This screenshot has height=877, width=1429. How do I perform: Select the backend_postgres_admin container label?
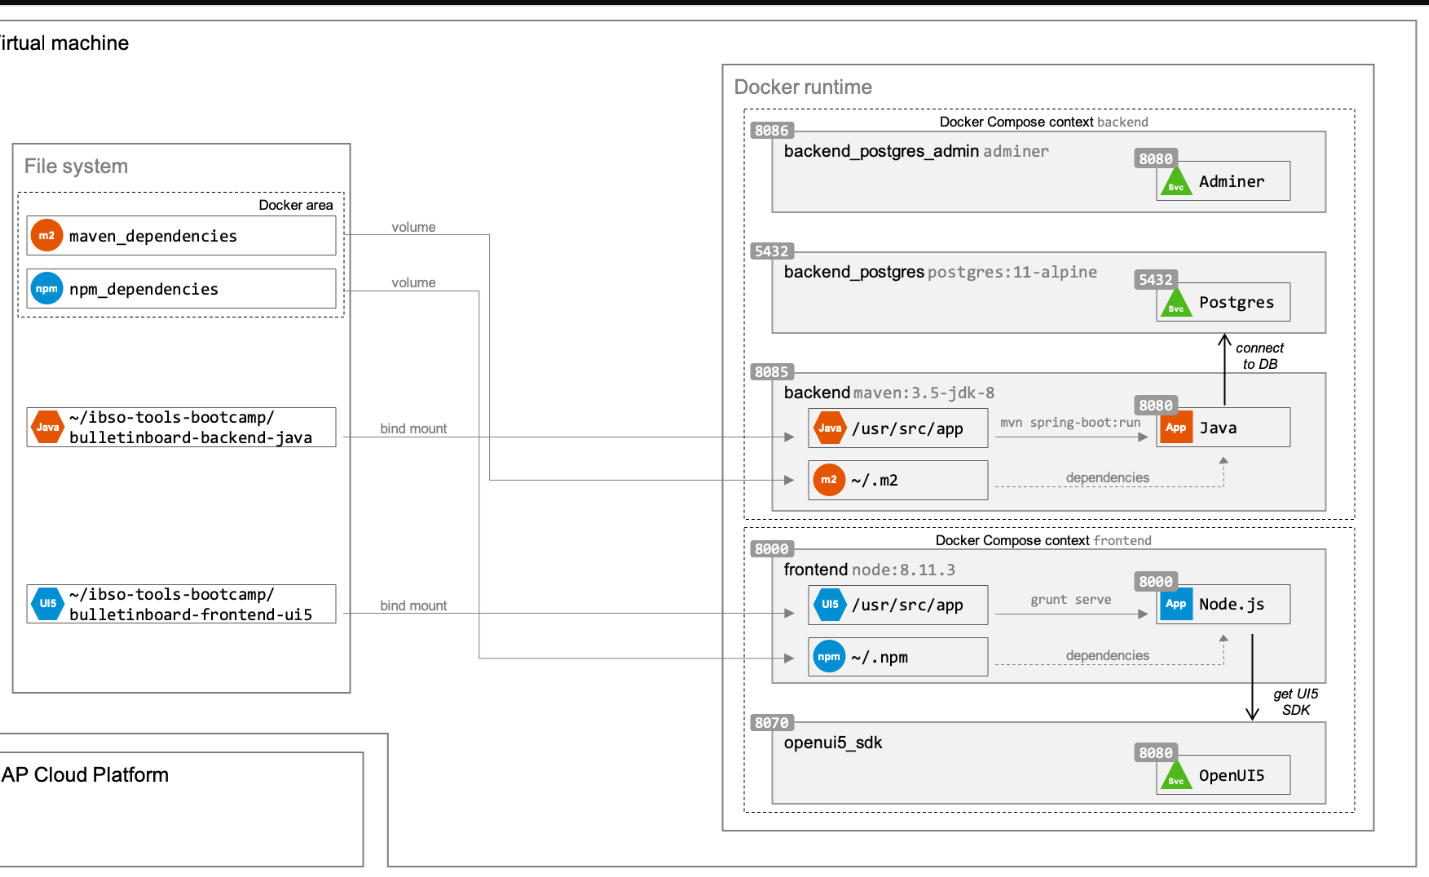tap(881, 151)
